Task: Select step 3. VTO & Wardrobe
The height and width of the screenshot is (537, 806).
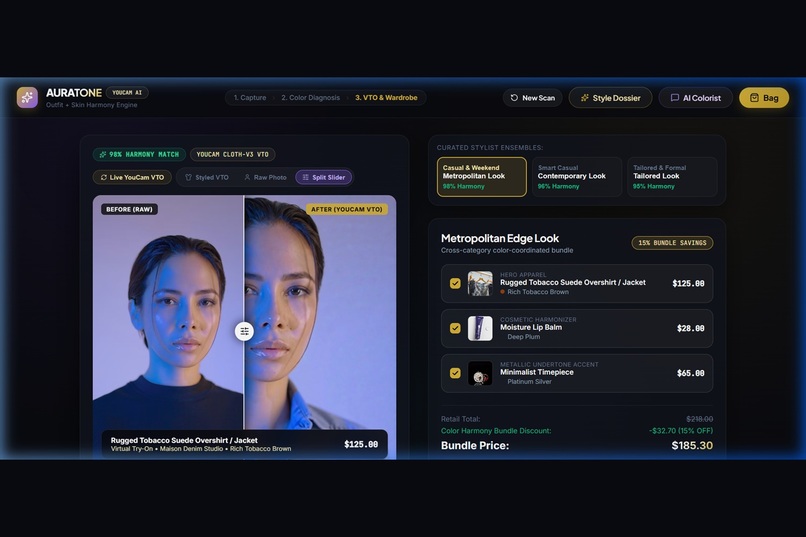Action: coord(386,98)
